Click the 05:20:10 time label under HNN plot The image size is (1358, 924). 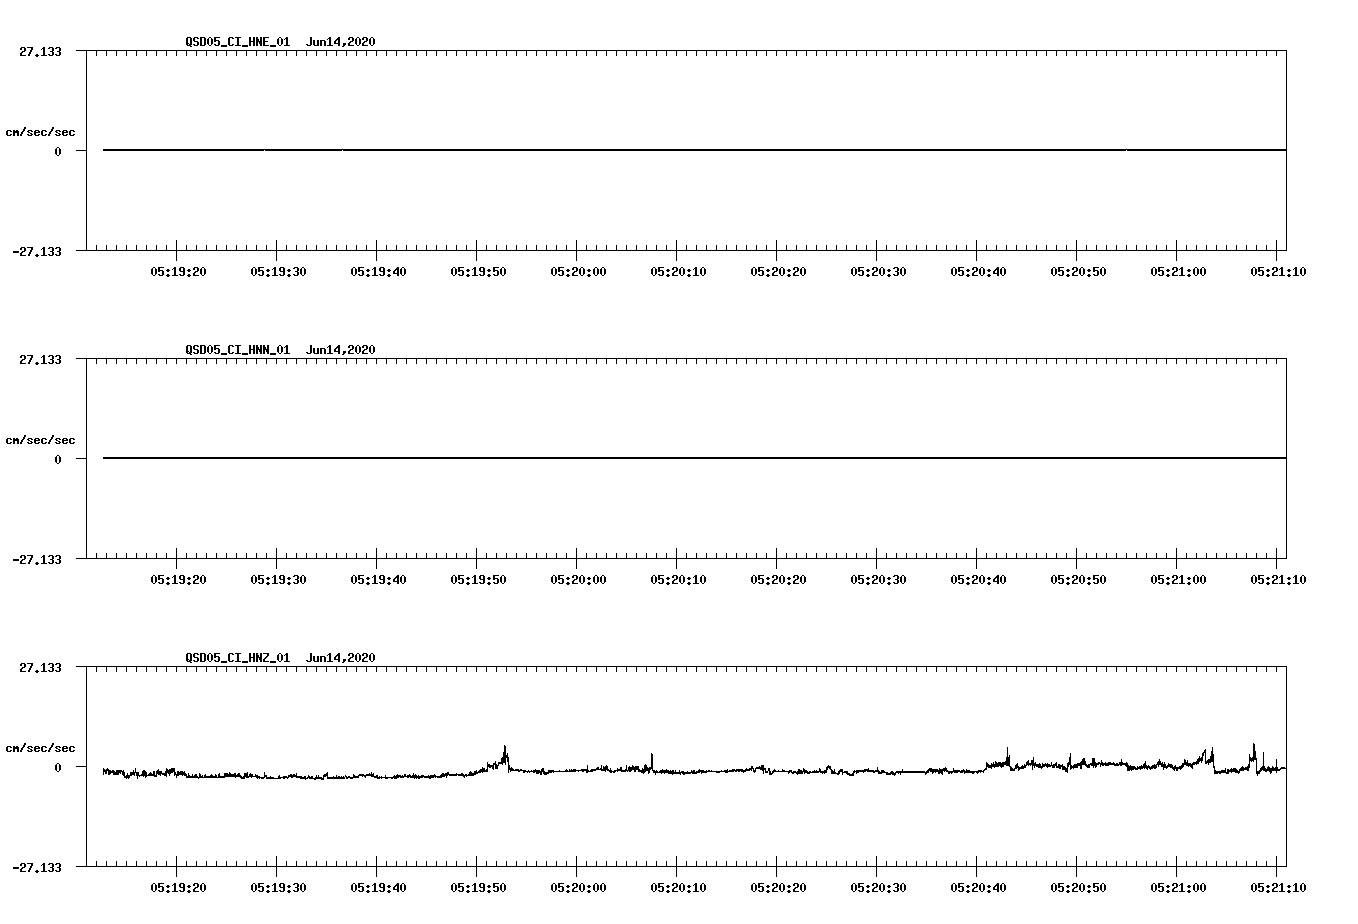(x=679, y=579)
